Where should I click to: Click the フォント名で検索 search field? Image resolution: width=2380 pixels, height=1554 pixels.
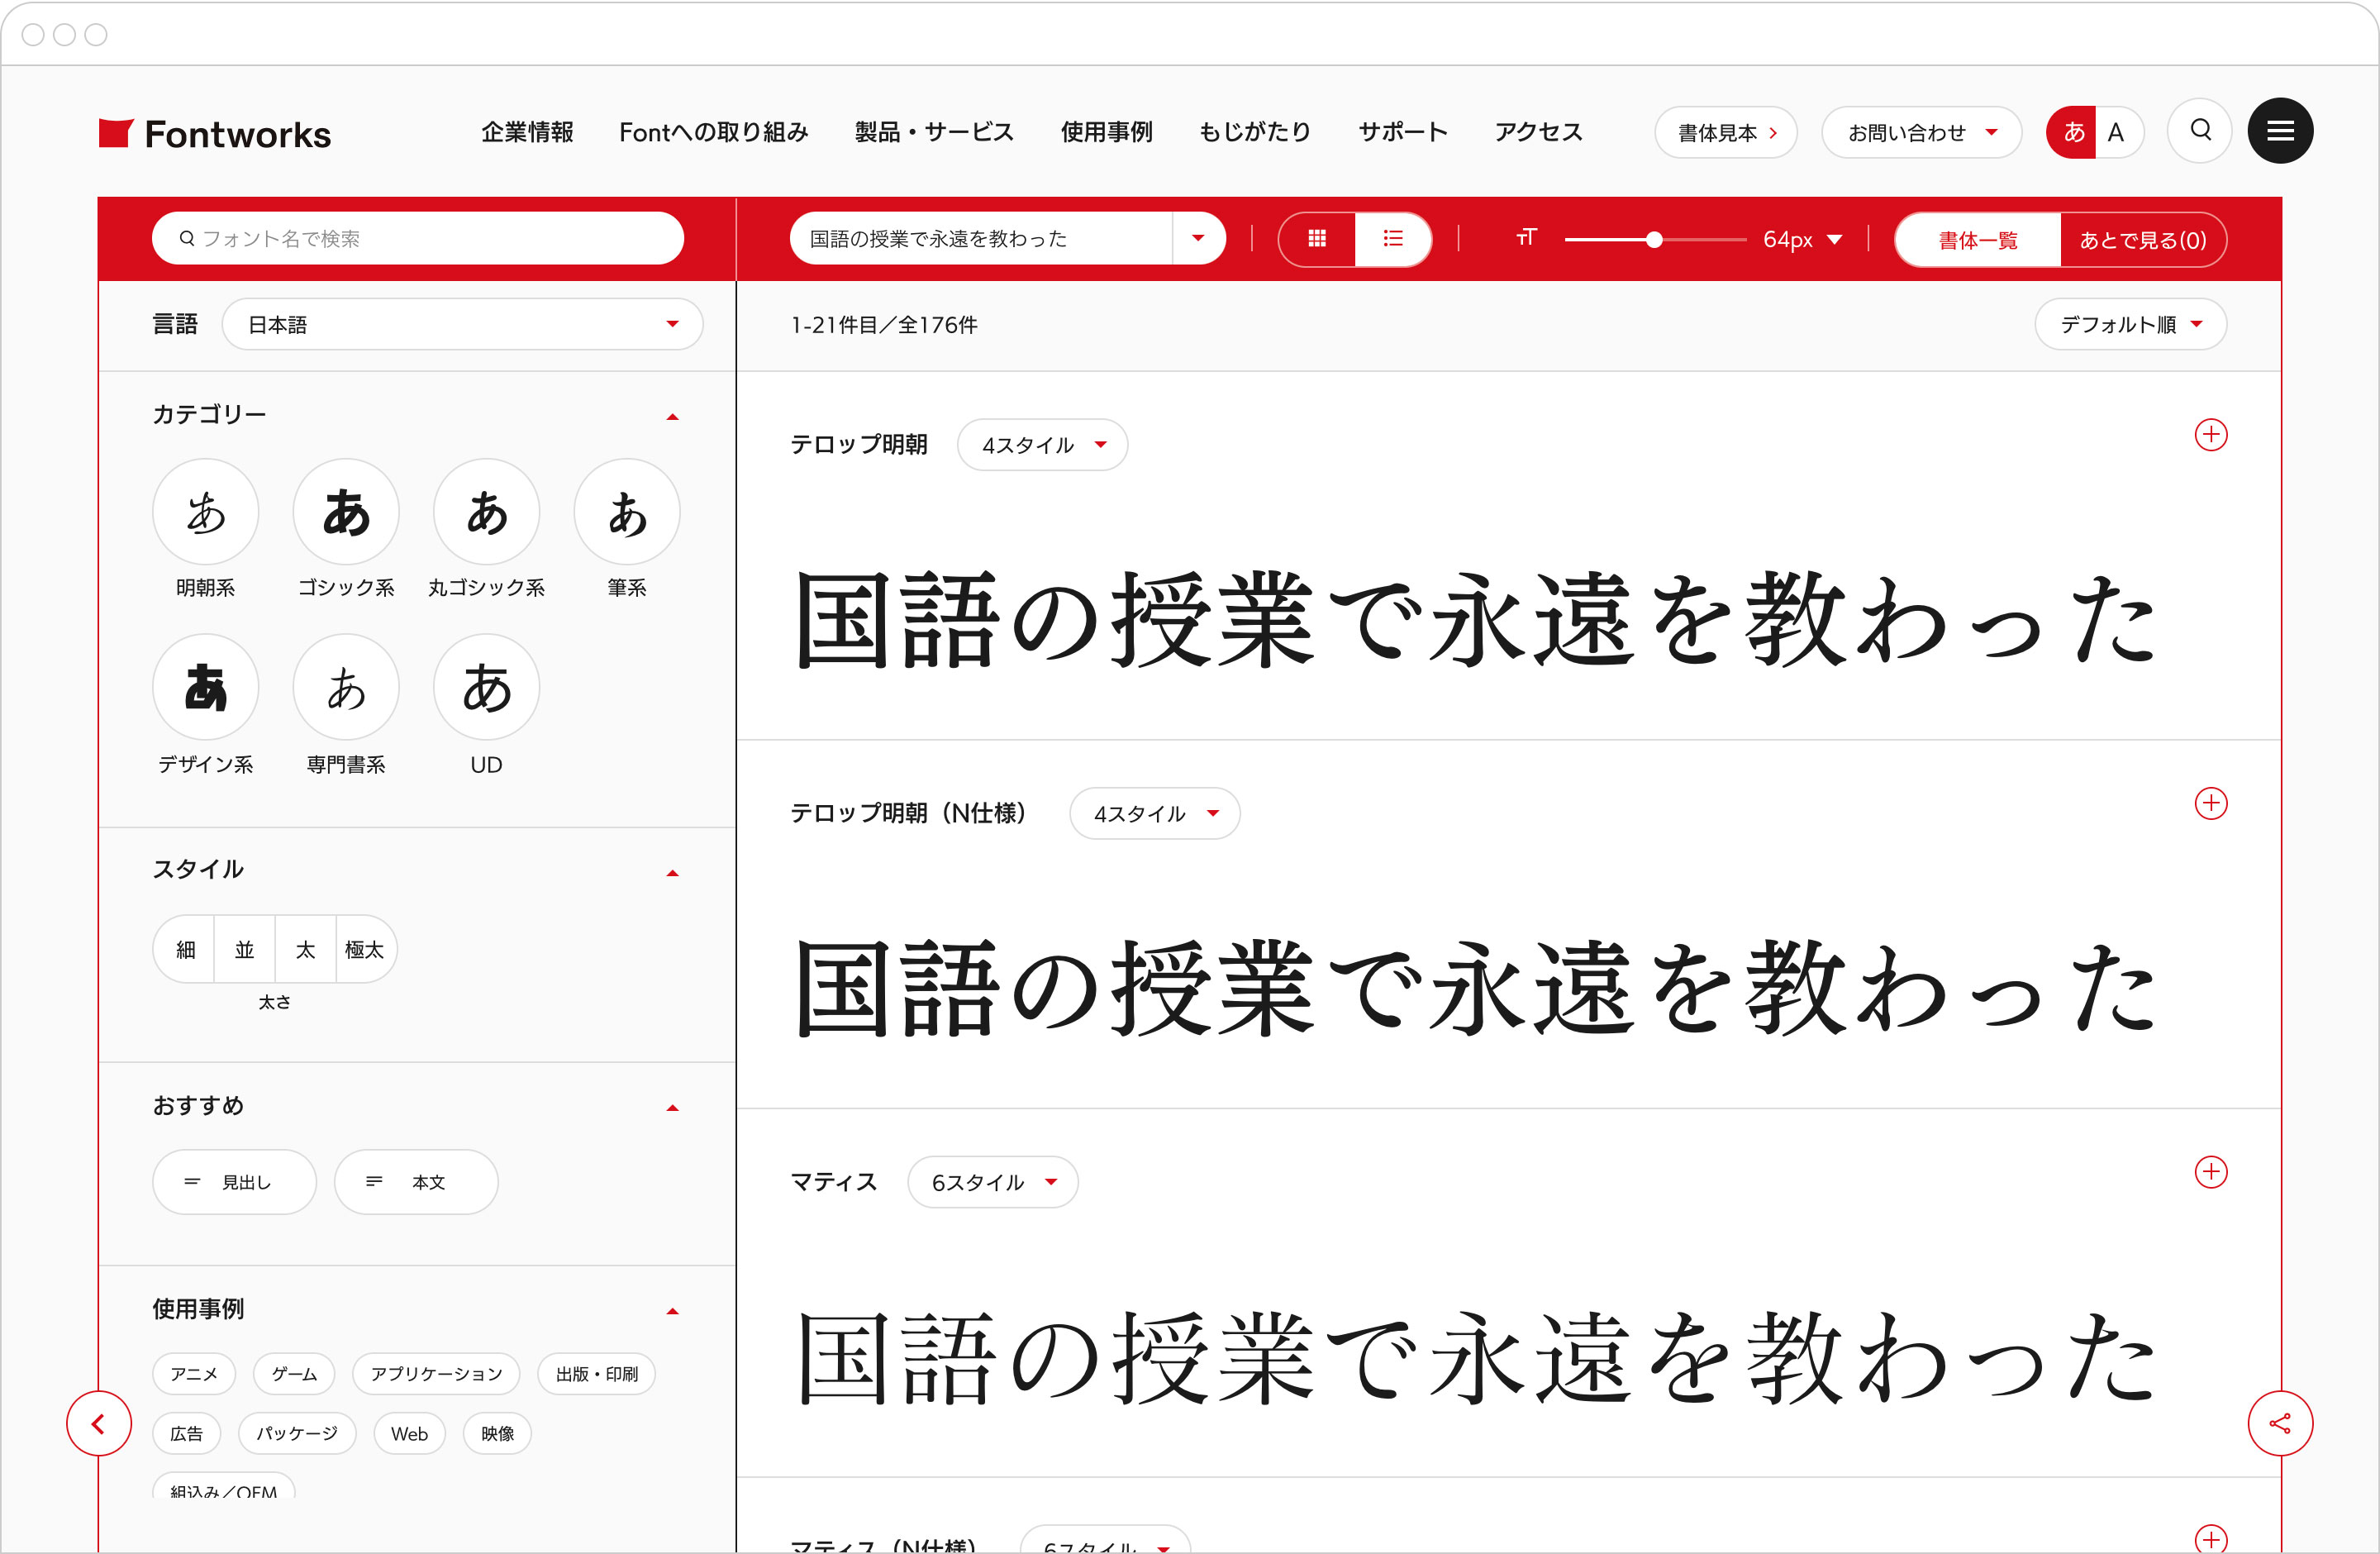[417, 238]
